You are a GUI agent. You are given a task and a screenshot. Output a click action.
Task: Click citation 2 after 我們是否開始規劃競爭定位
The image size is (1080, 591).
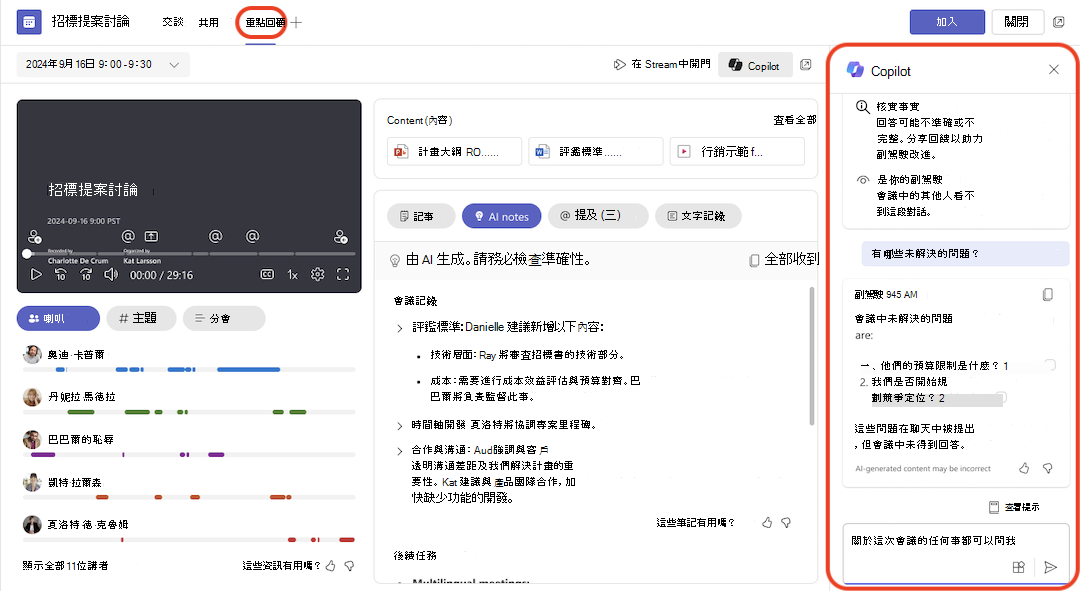pyautogui.click(x=942, y=397)
